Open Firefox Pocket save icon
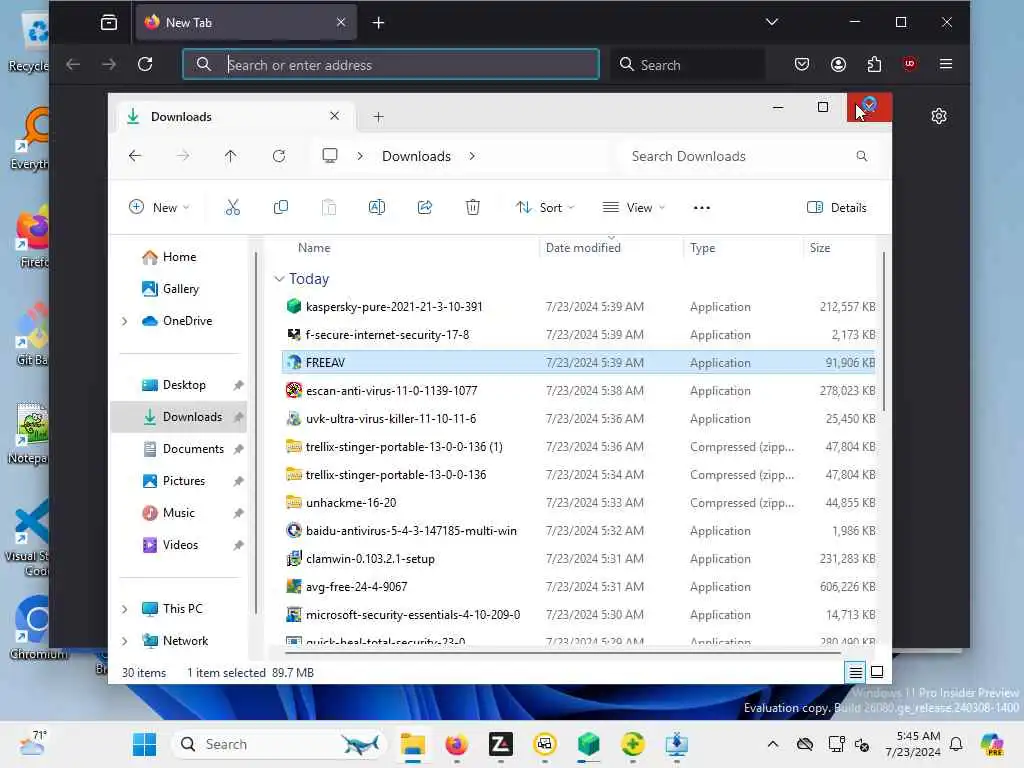This screenshot has width=1024, height=768. (x=802, y=64)
